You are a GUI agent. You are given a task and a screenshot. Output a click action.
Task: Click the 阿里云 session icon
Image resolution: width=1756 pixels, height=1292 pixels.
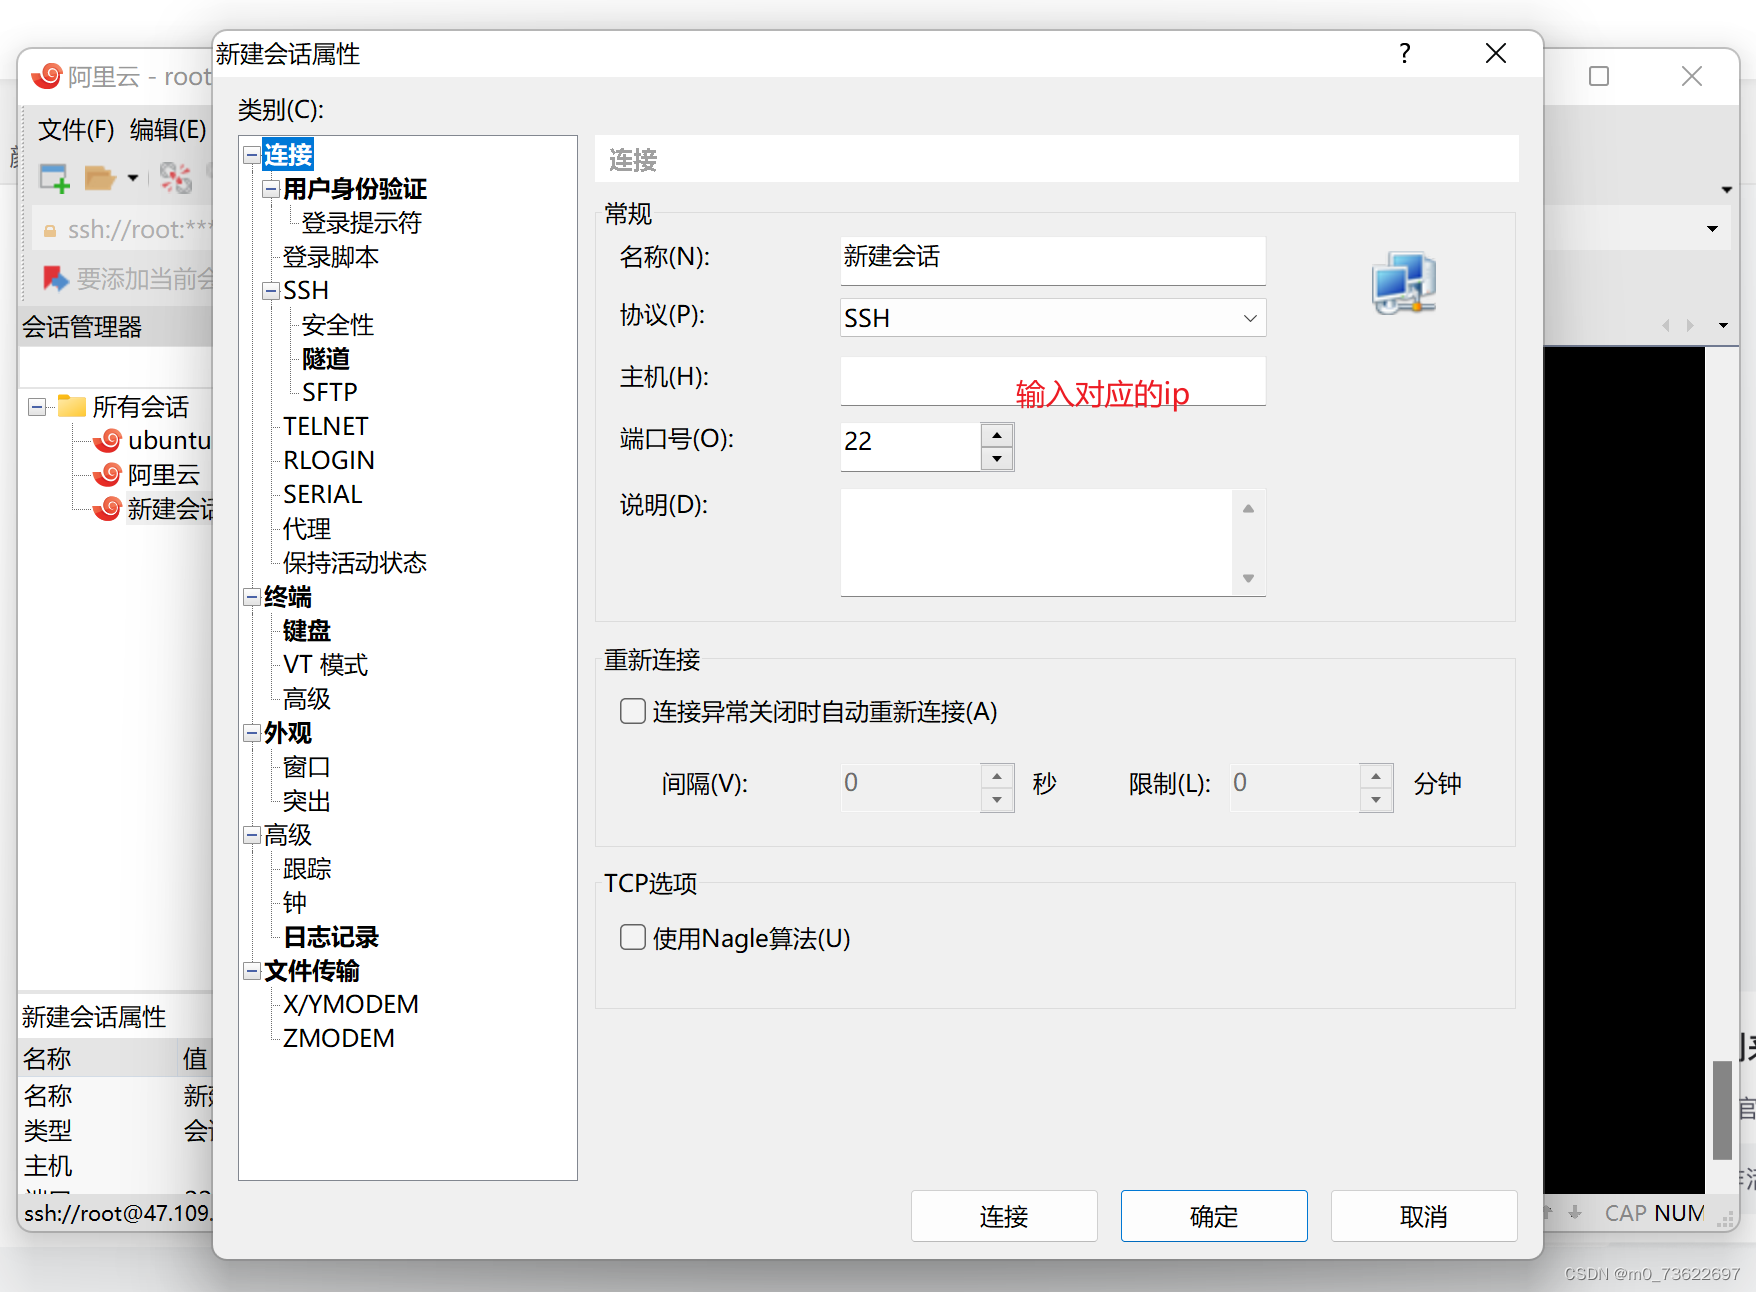107,474
